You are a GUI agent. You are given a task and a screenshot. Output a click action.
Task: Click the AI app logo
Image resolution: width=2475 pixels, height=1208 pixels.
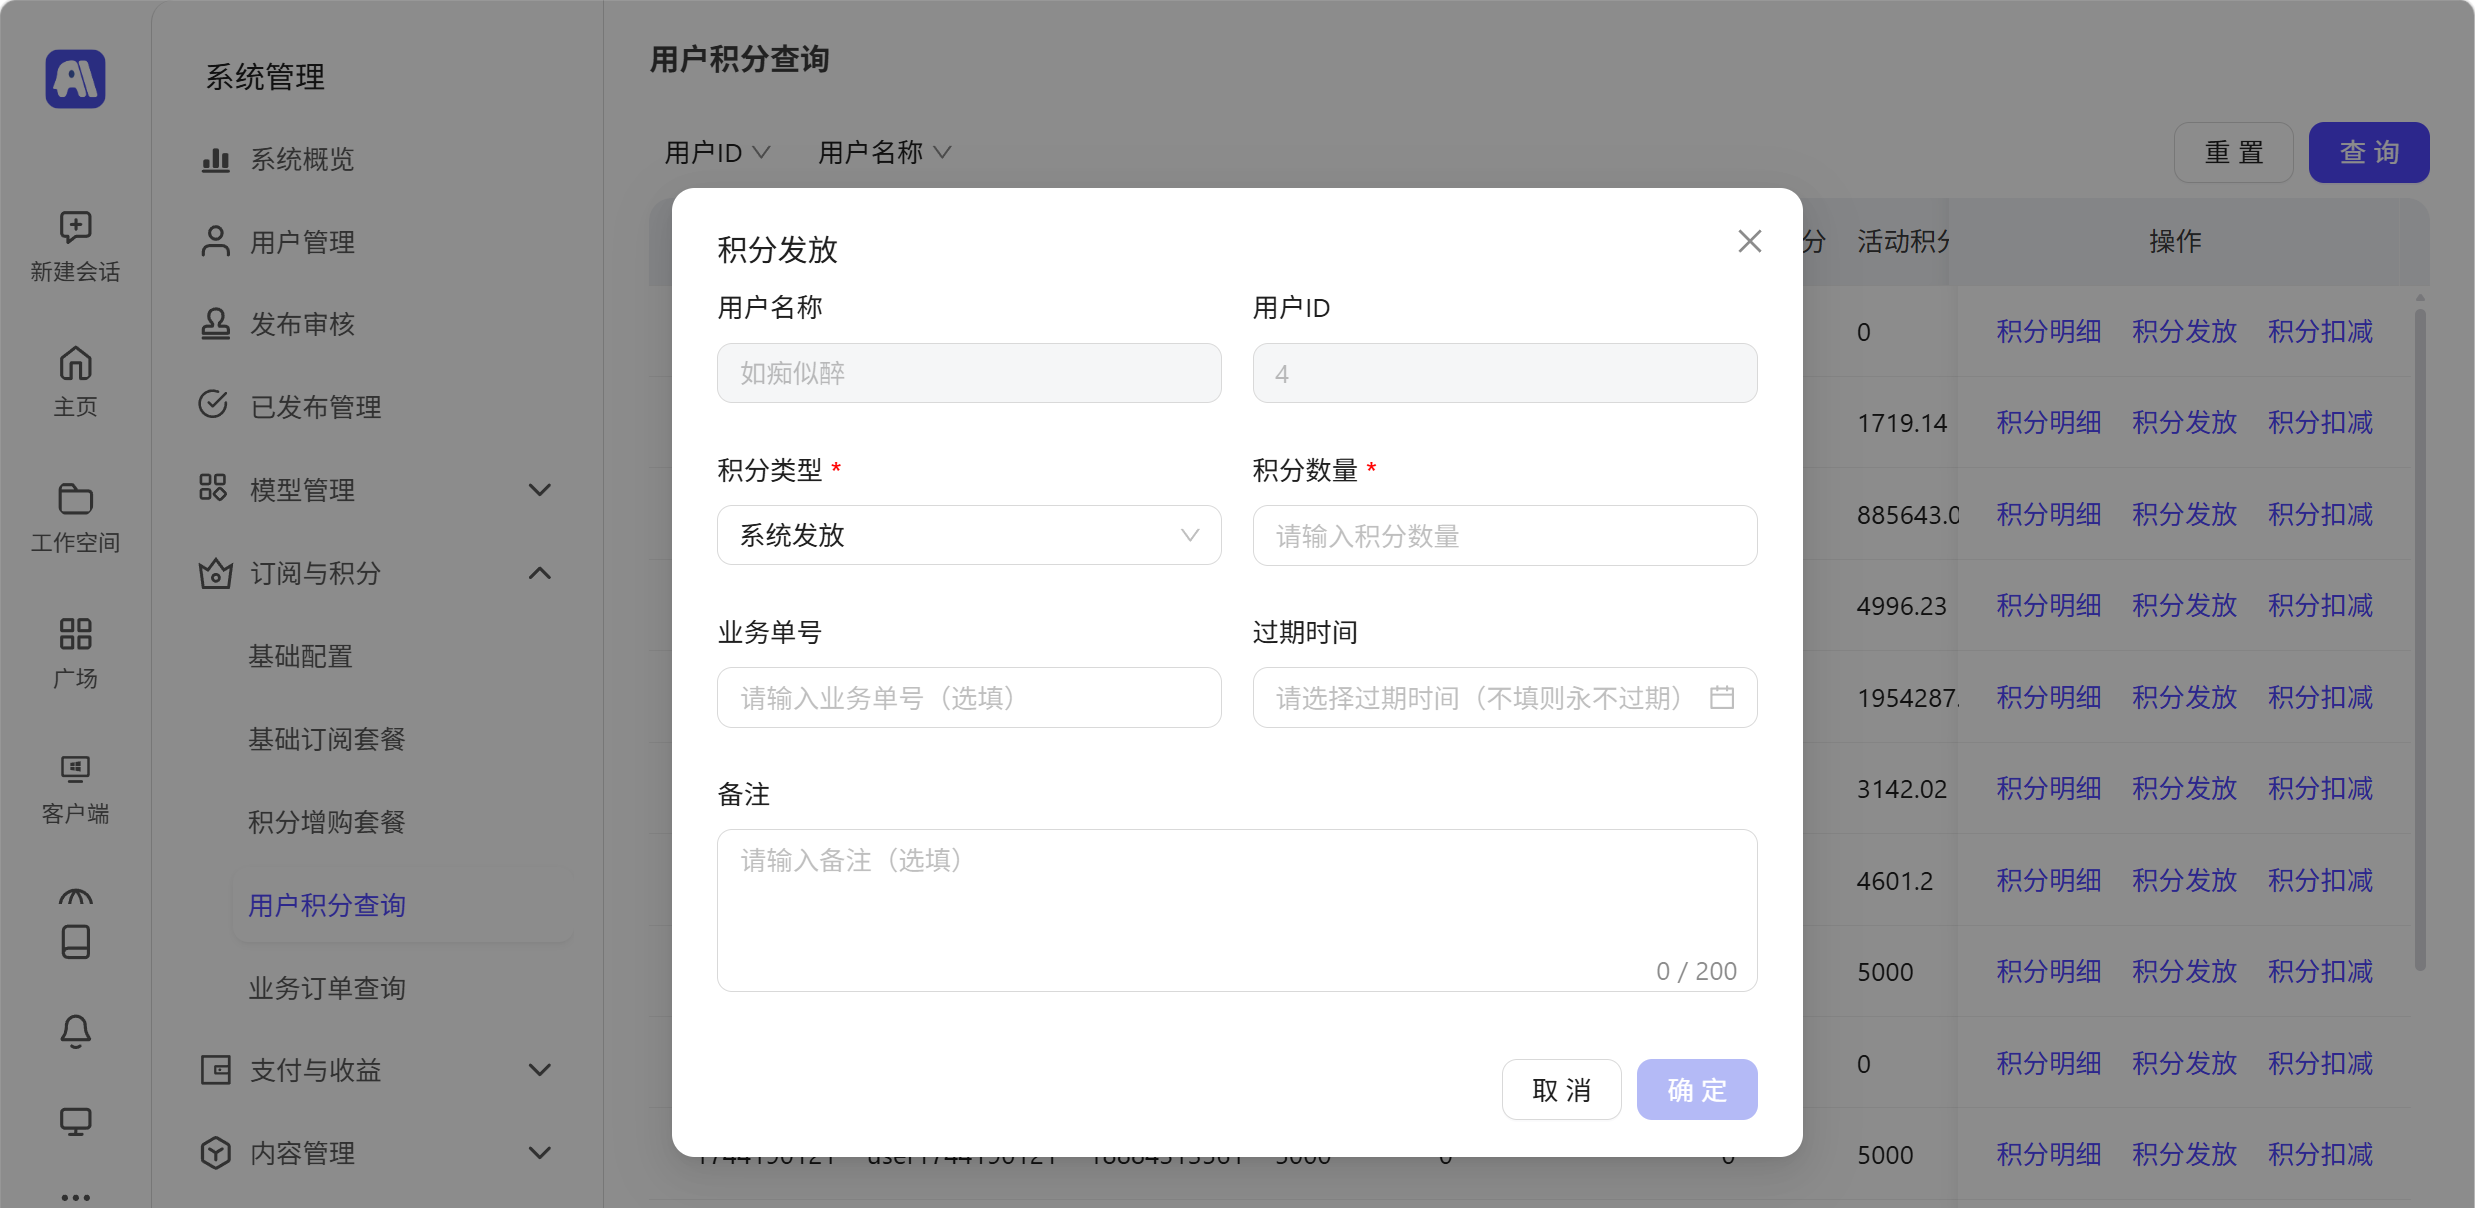coord(75,78)
